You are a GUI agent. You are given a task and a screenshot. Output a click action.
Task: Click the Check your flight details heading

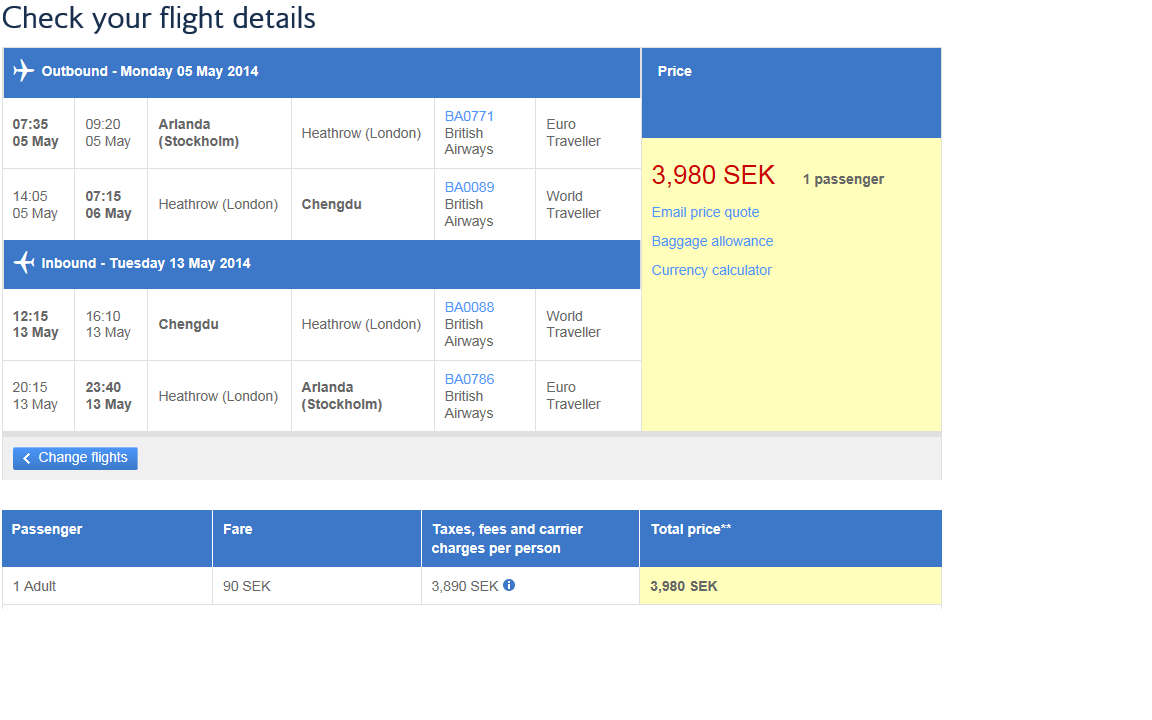[159, 18]
